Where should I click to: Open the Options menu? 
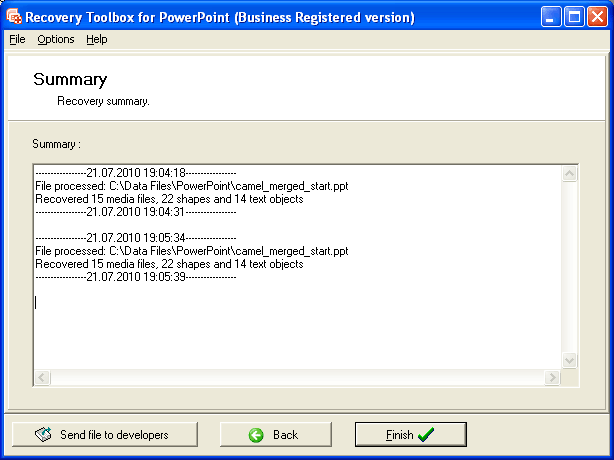point(56,39)
